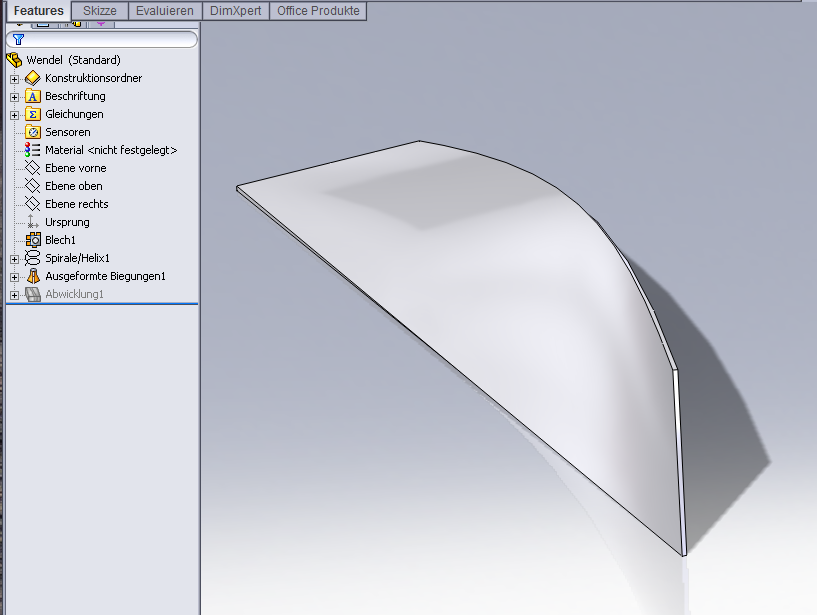Switch to the Features tab

[x=39, y=11]
